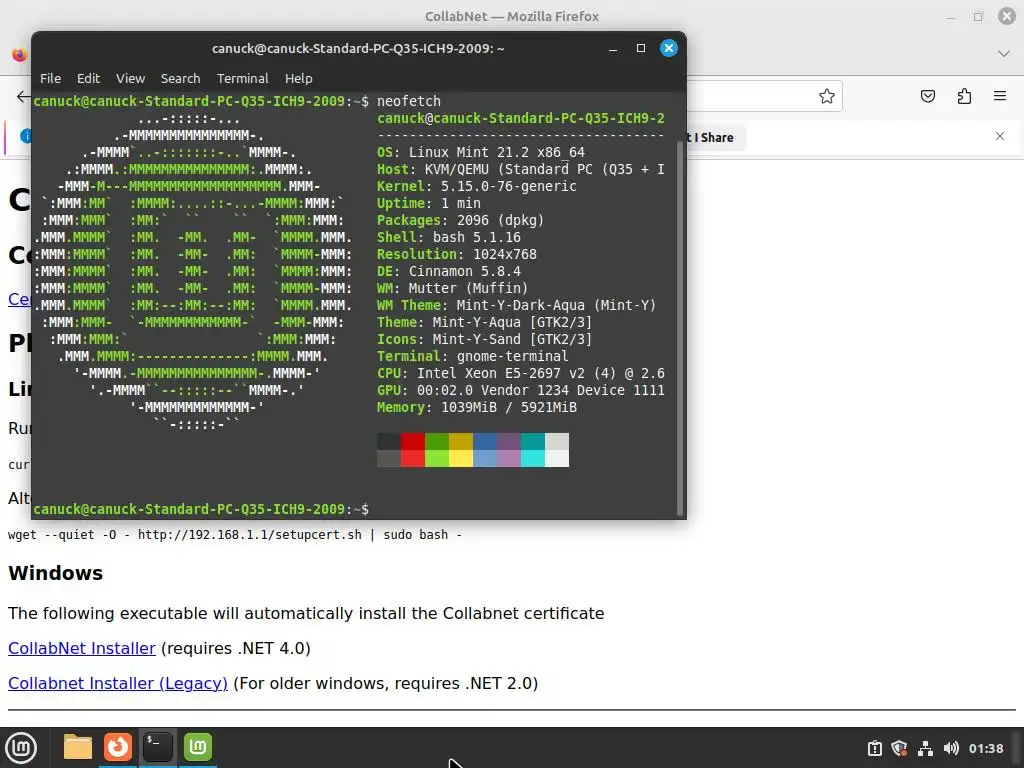
Task: Switch to Firefox in the taskbar
Action: 118,747
